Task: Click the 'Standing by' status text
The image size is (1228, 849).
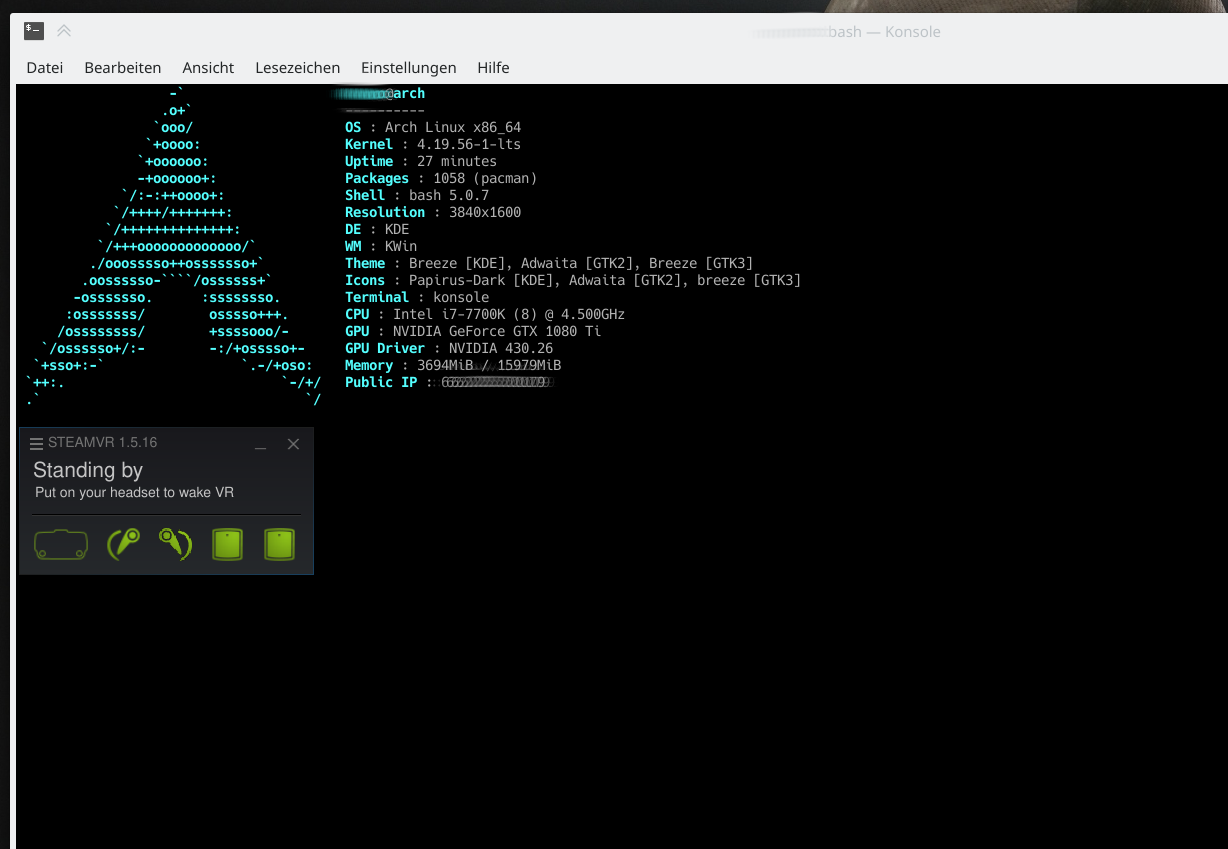Action: 88,470
